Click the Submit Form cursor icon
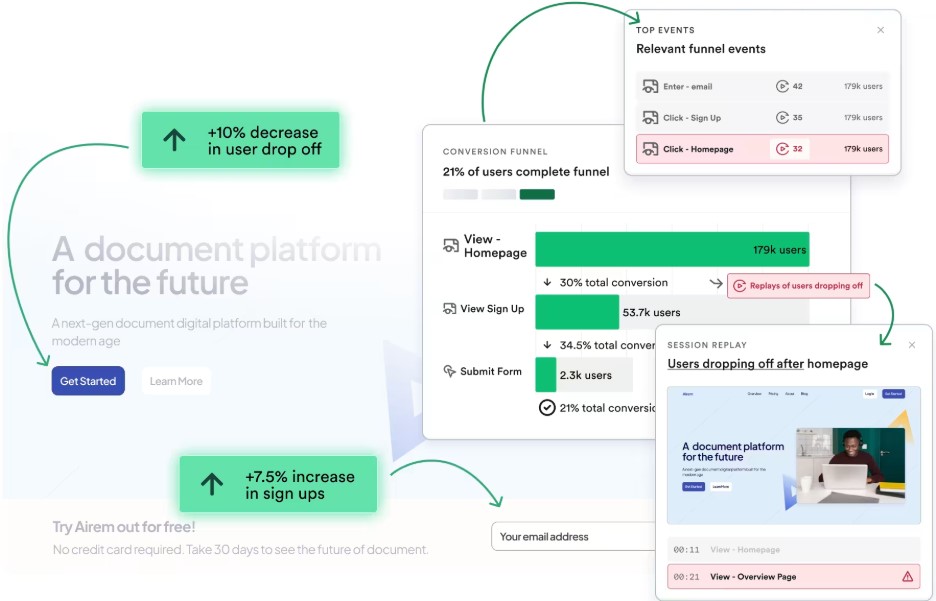The image size is (936, 601). click(450, 371)
